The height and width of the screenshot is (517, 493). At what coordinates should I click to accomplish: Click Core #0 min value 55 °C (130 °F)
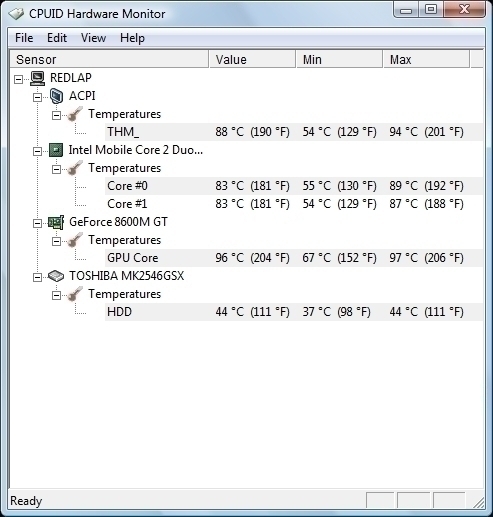339,186
